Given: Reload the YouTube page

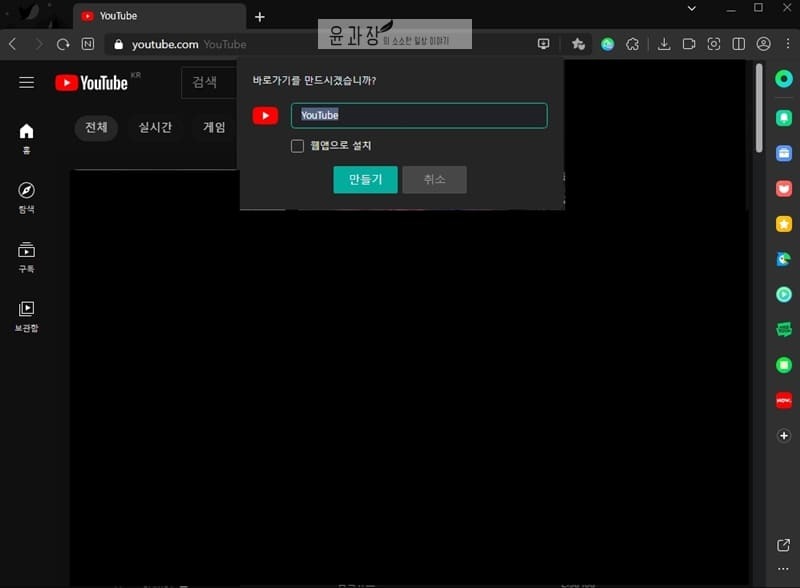Looking at the screenshot, I should pos(63,44).
